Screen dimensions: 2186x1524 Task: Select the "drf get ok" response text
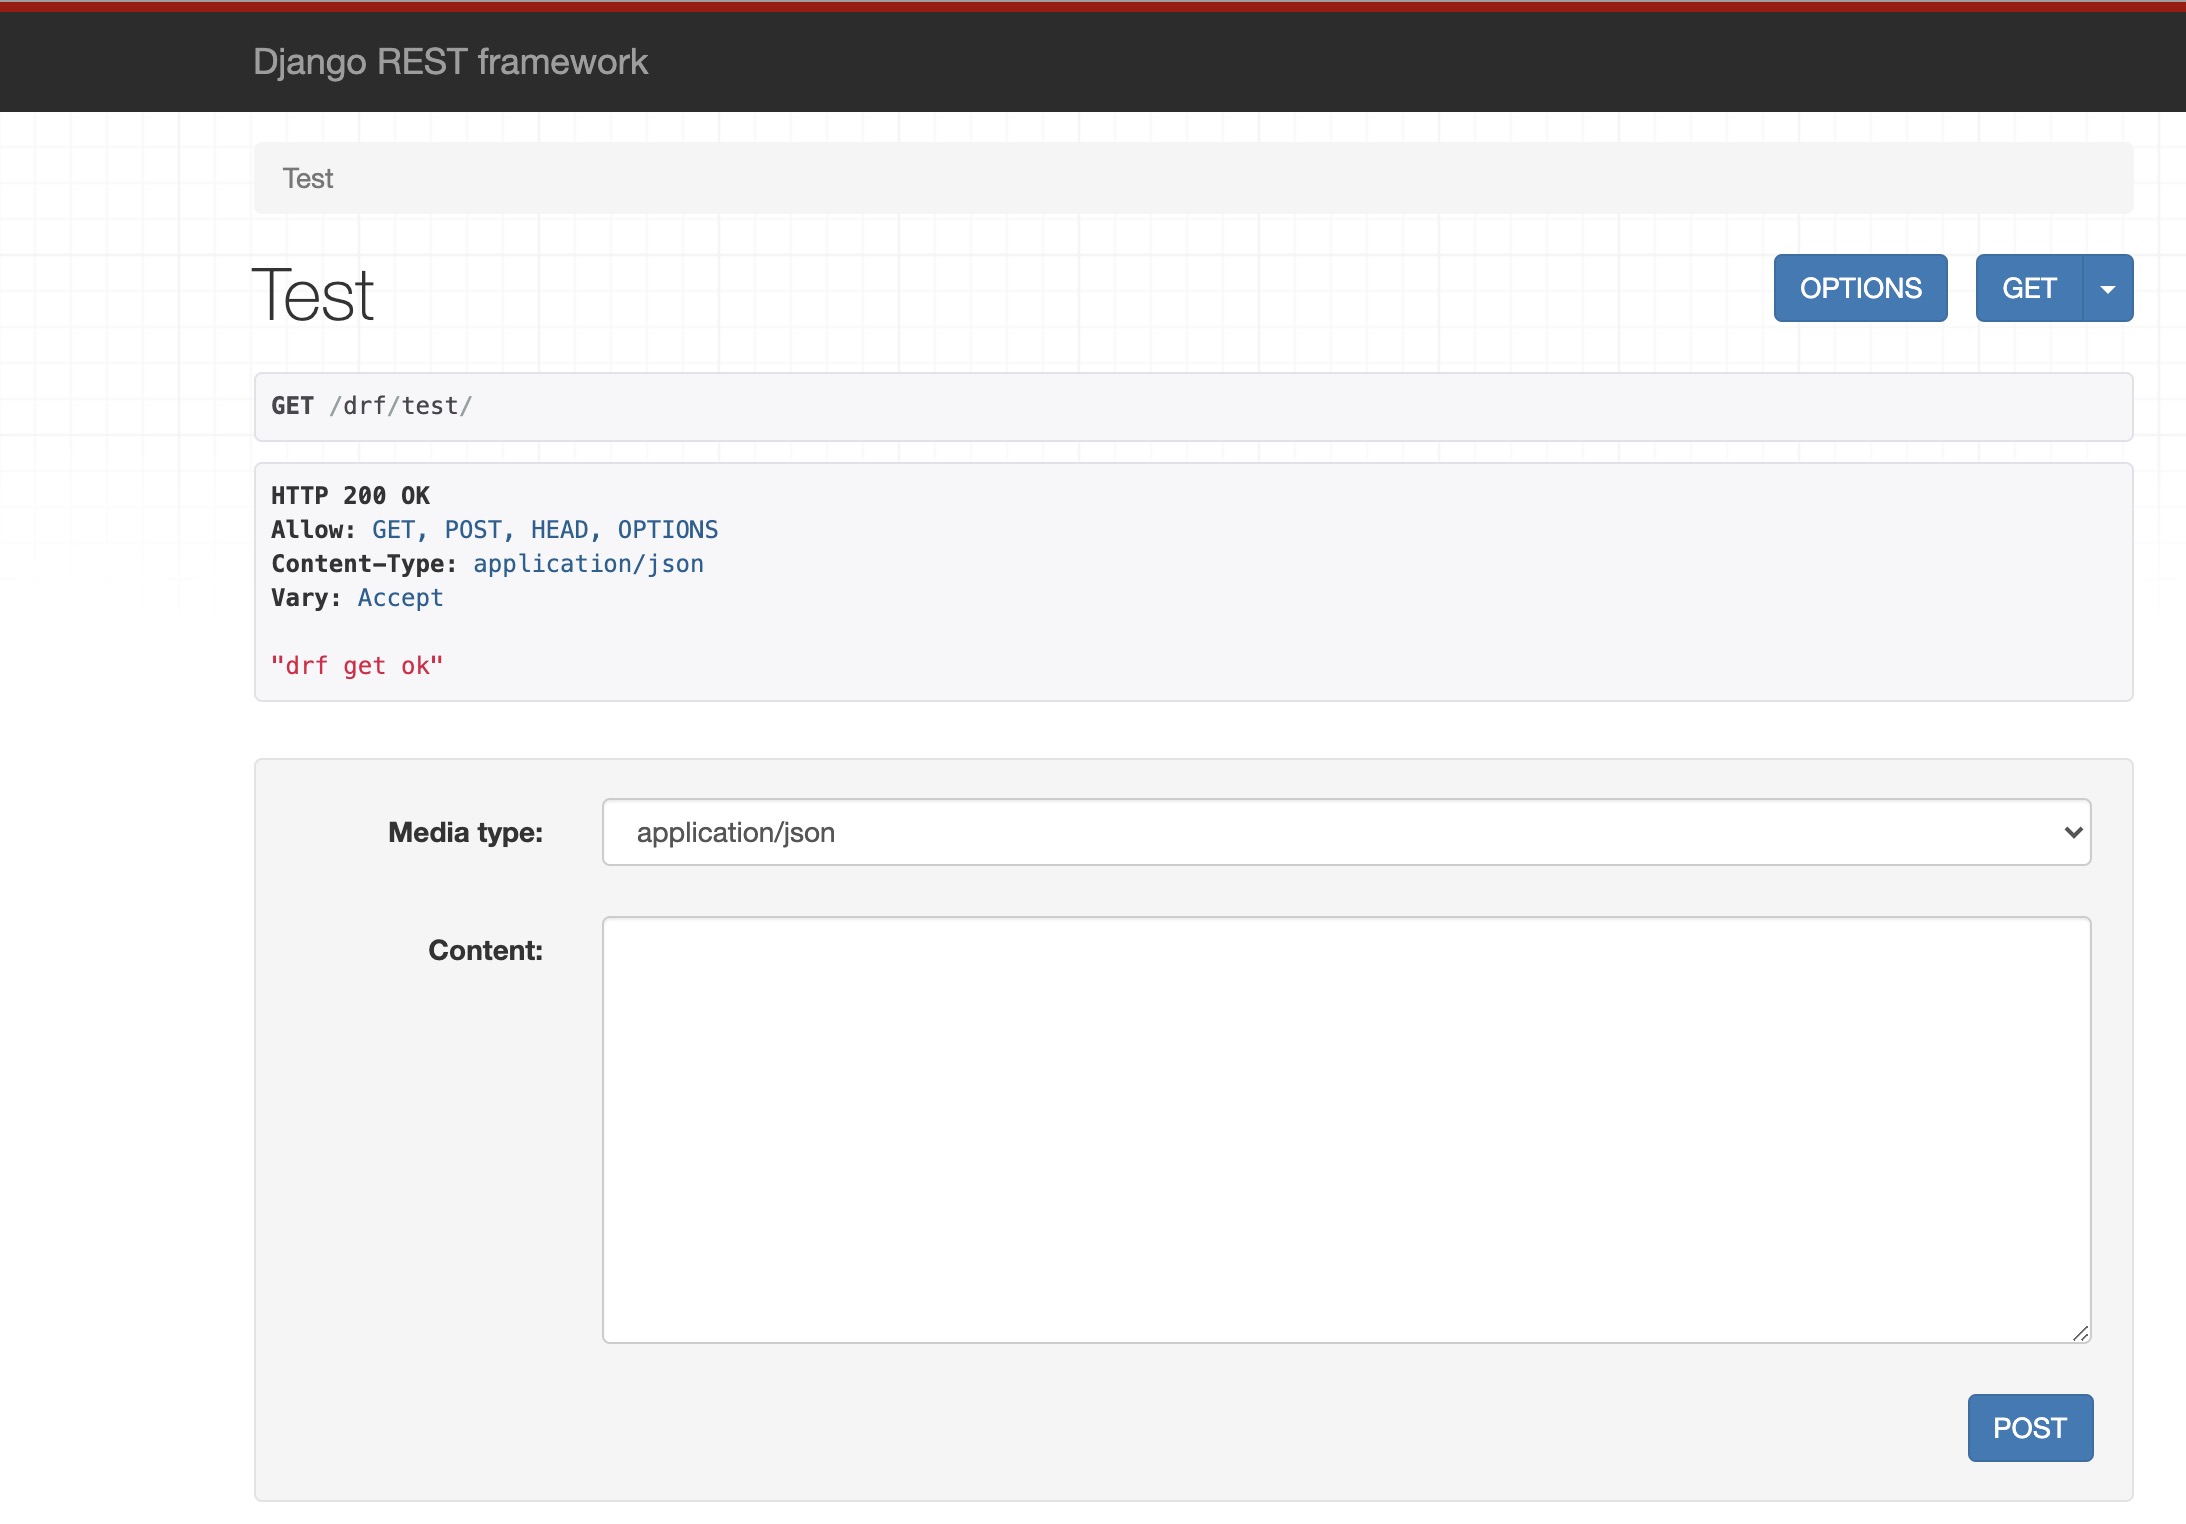pos(357,666)
